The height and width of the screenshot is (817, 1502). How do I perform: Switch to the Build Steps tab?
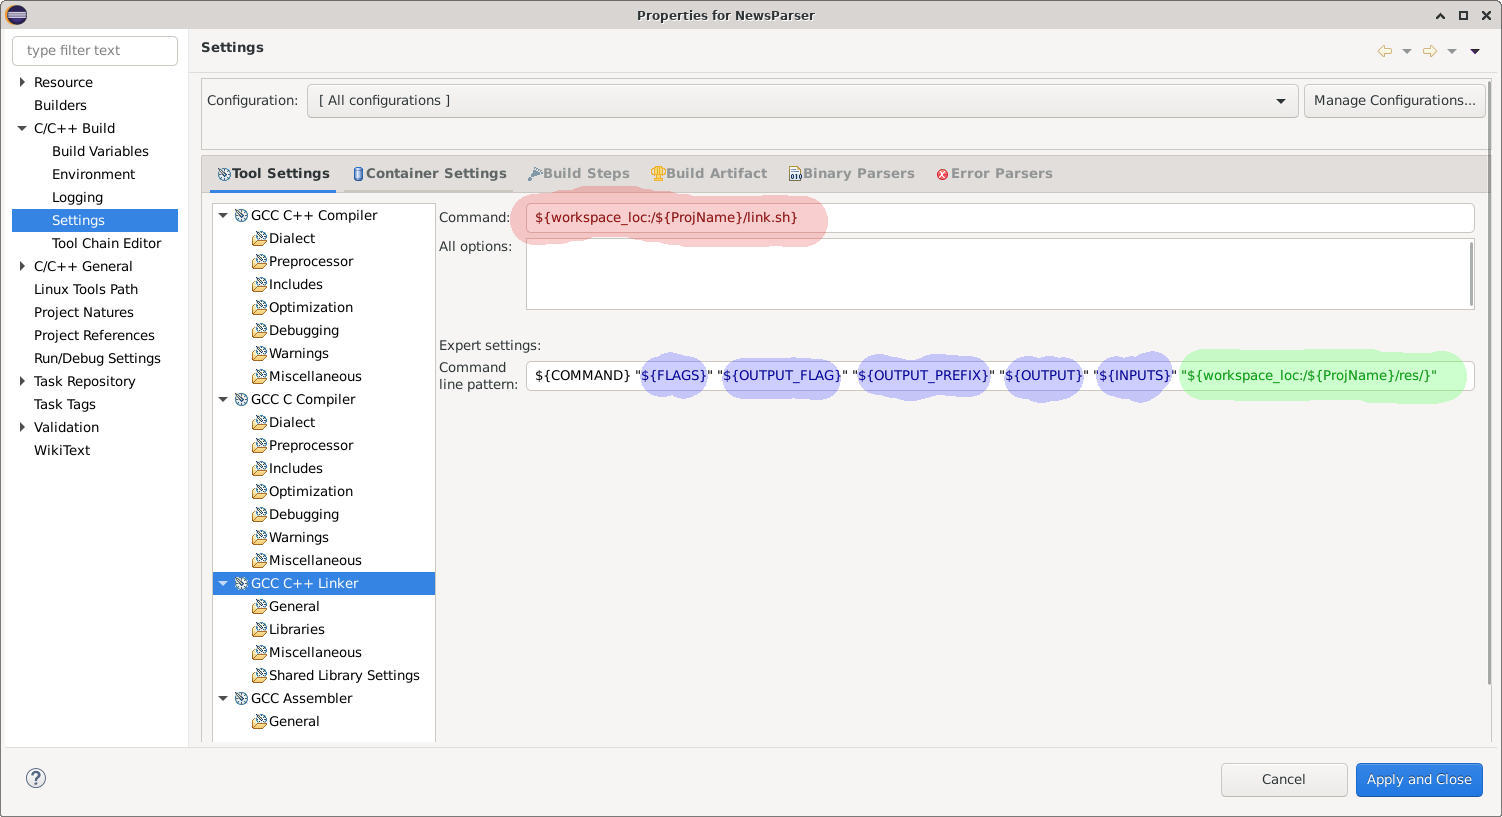click(x=579, y=173)
